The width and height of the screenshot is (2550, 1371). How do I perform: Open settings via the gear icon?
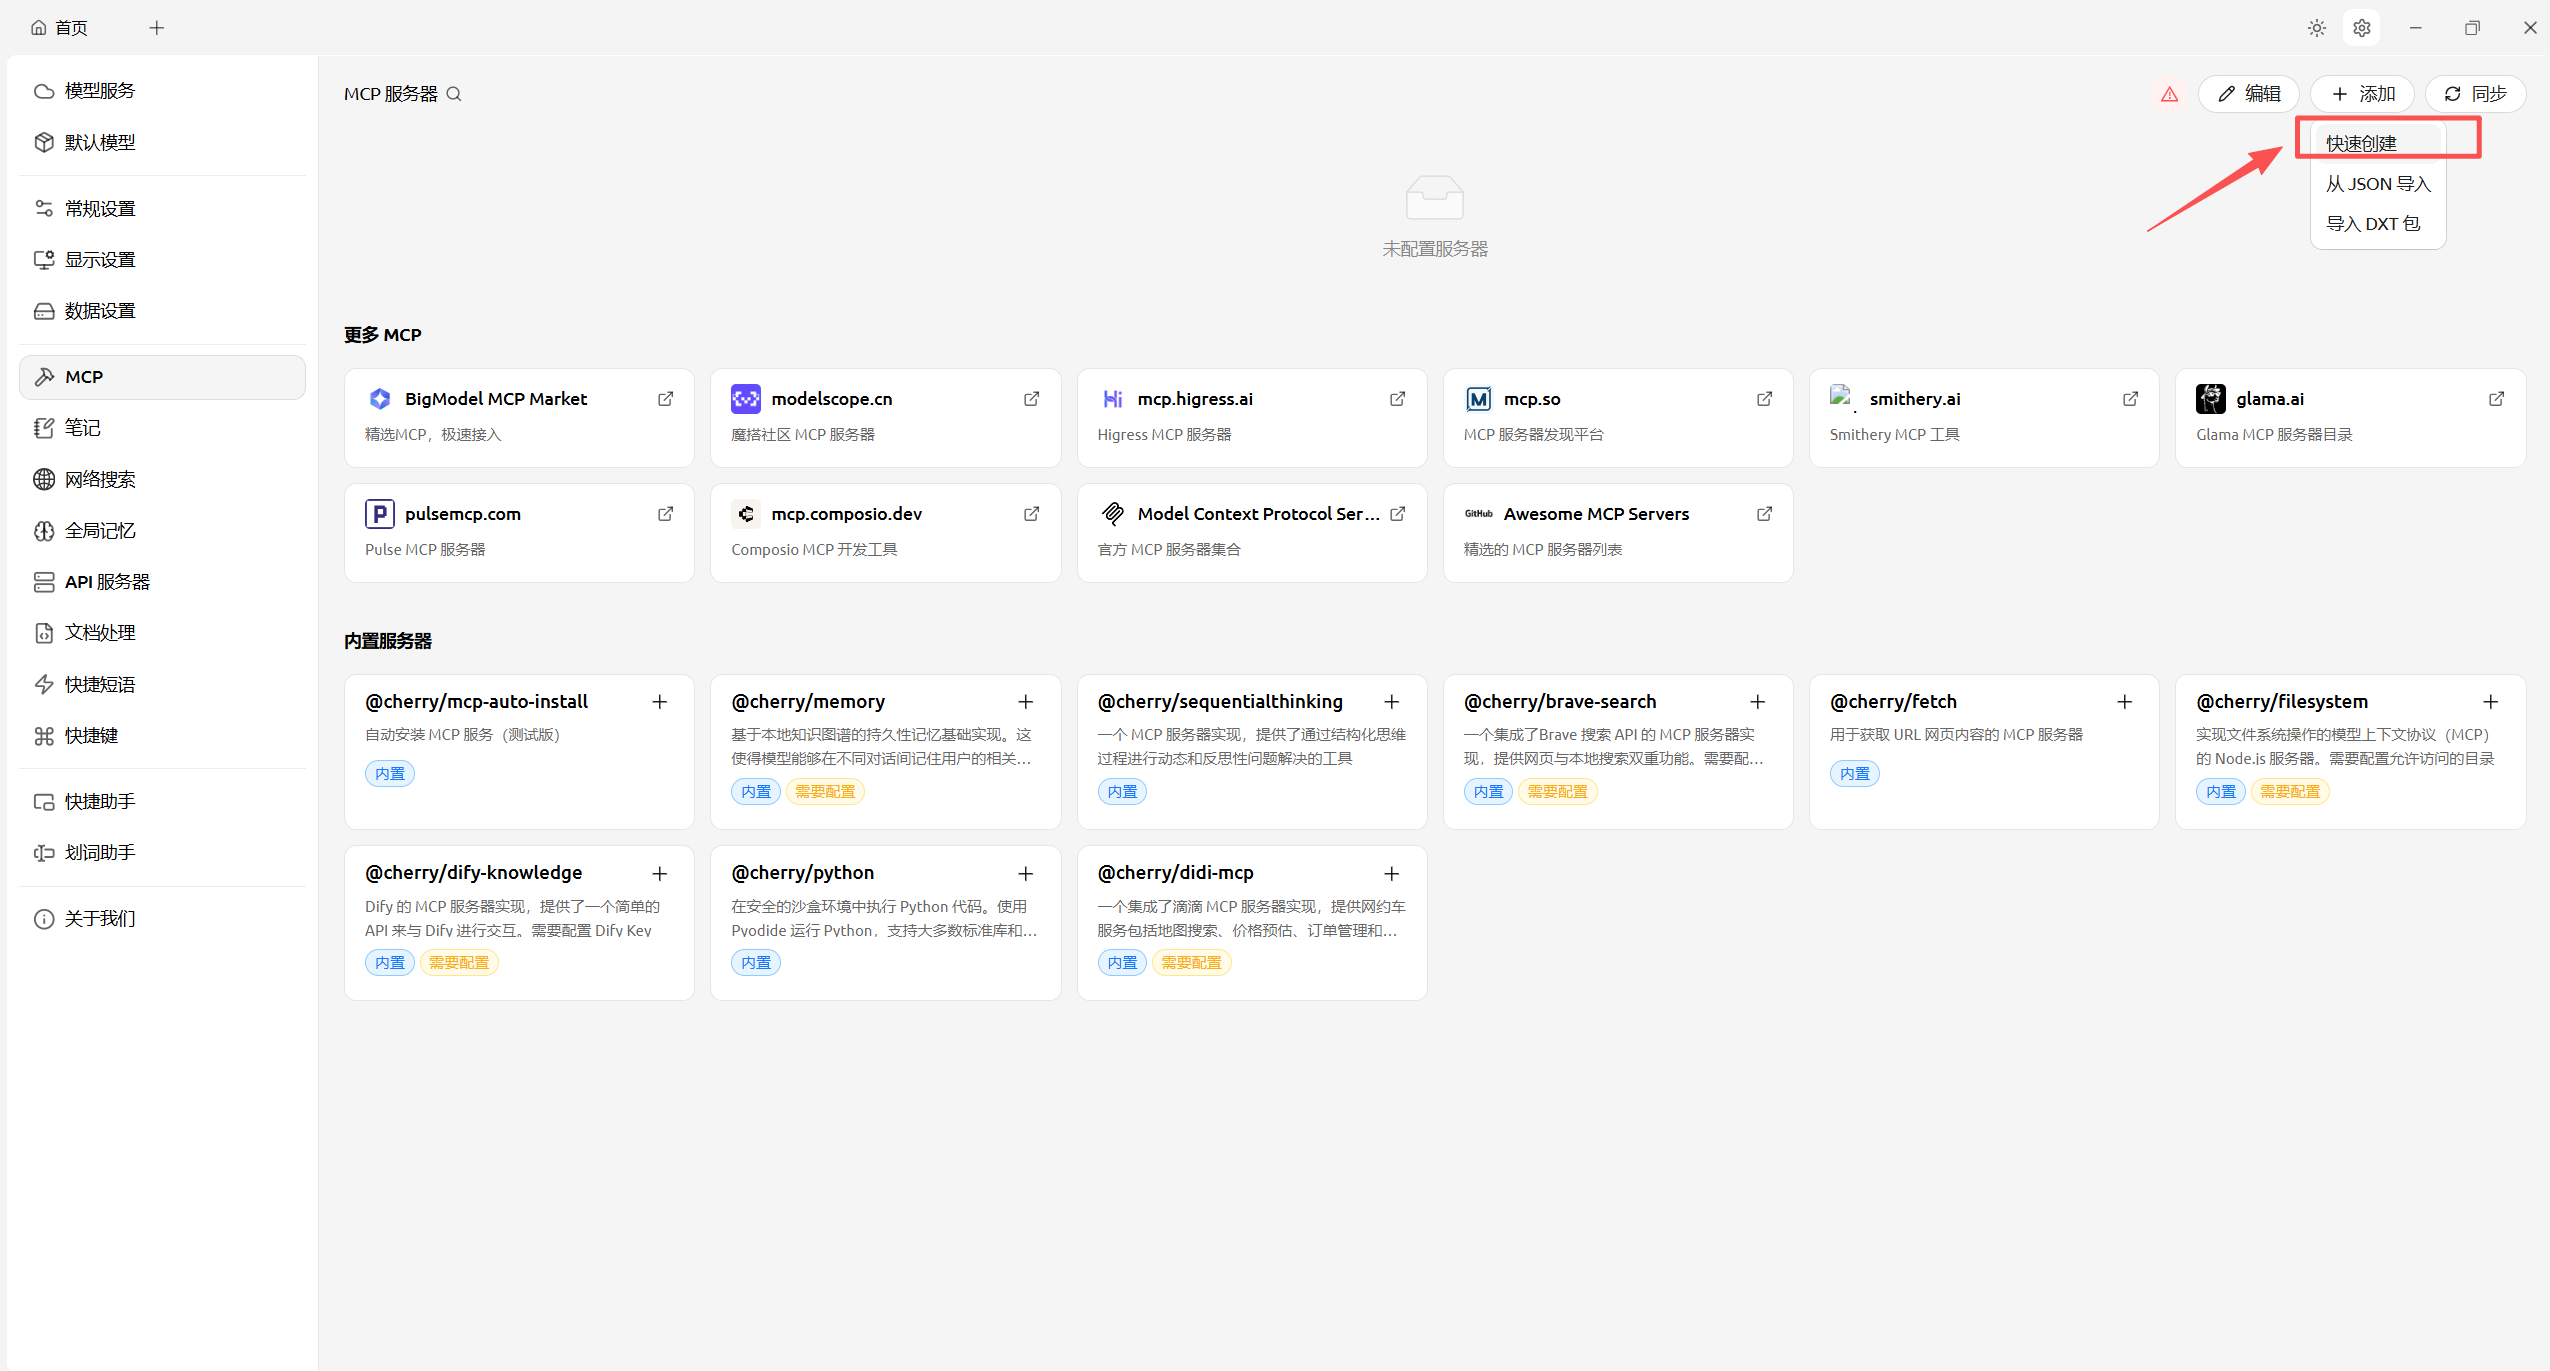(x=2361, y=28)
